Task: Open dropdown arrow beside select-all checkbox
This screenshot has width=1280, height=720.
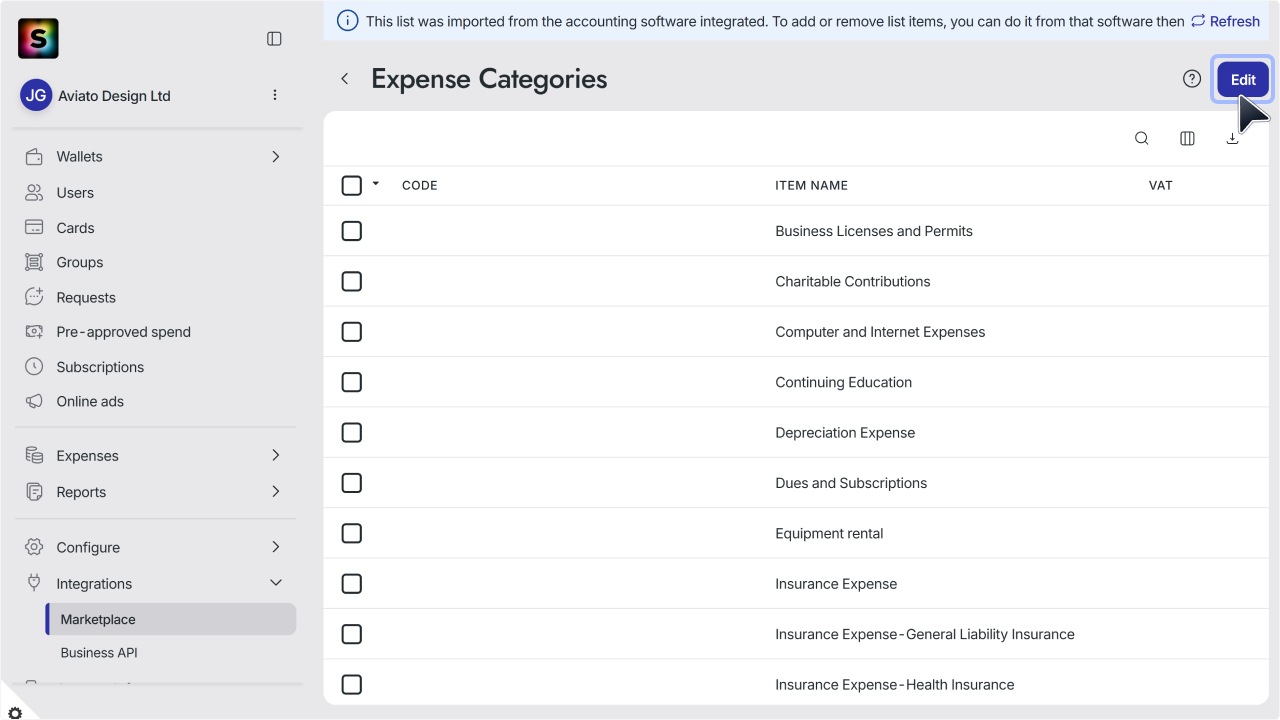Action: tap(376, 184)
